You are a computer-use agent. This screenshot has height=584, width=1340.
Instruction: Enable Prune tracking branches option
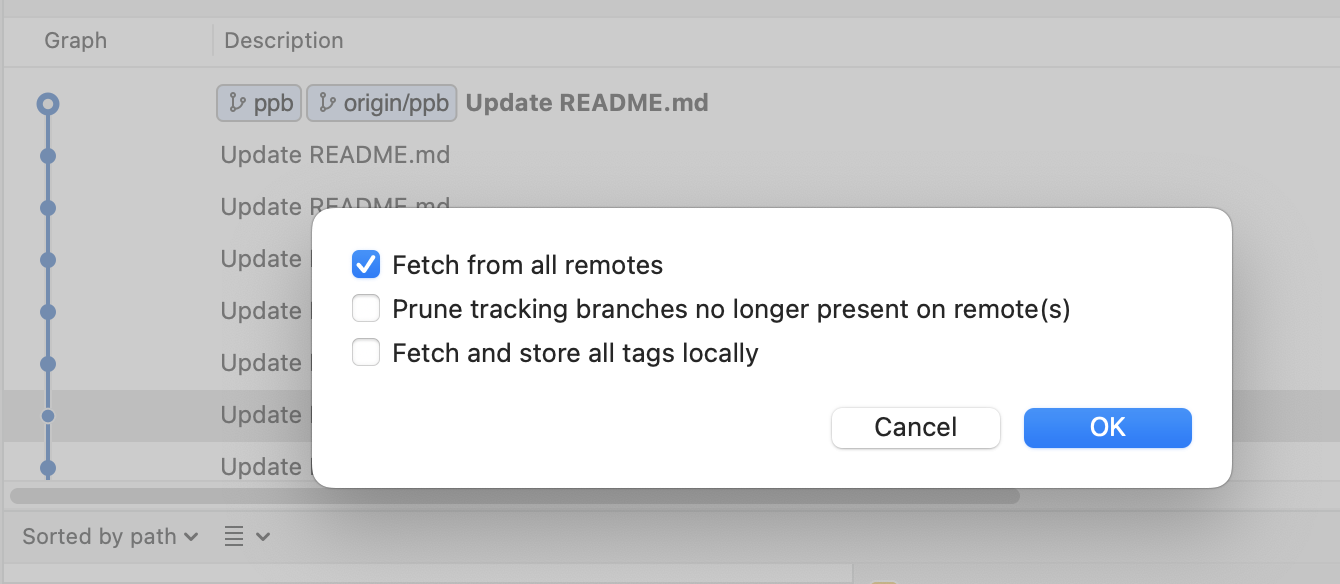point(366,309)
